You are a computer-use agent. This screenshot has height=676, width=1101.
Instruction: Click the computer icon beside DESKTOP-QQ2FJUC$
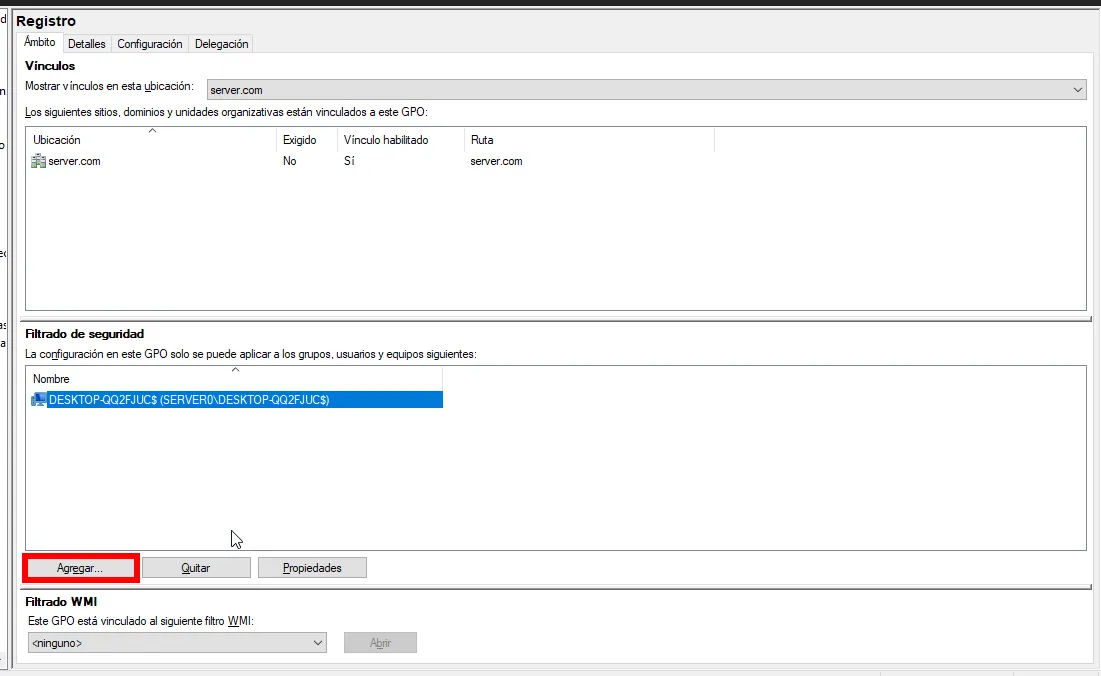39,400
